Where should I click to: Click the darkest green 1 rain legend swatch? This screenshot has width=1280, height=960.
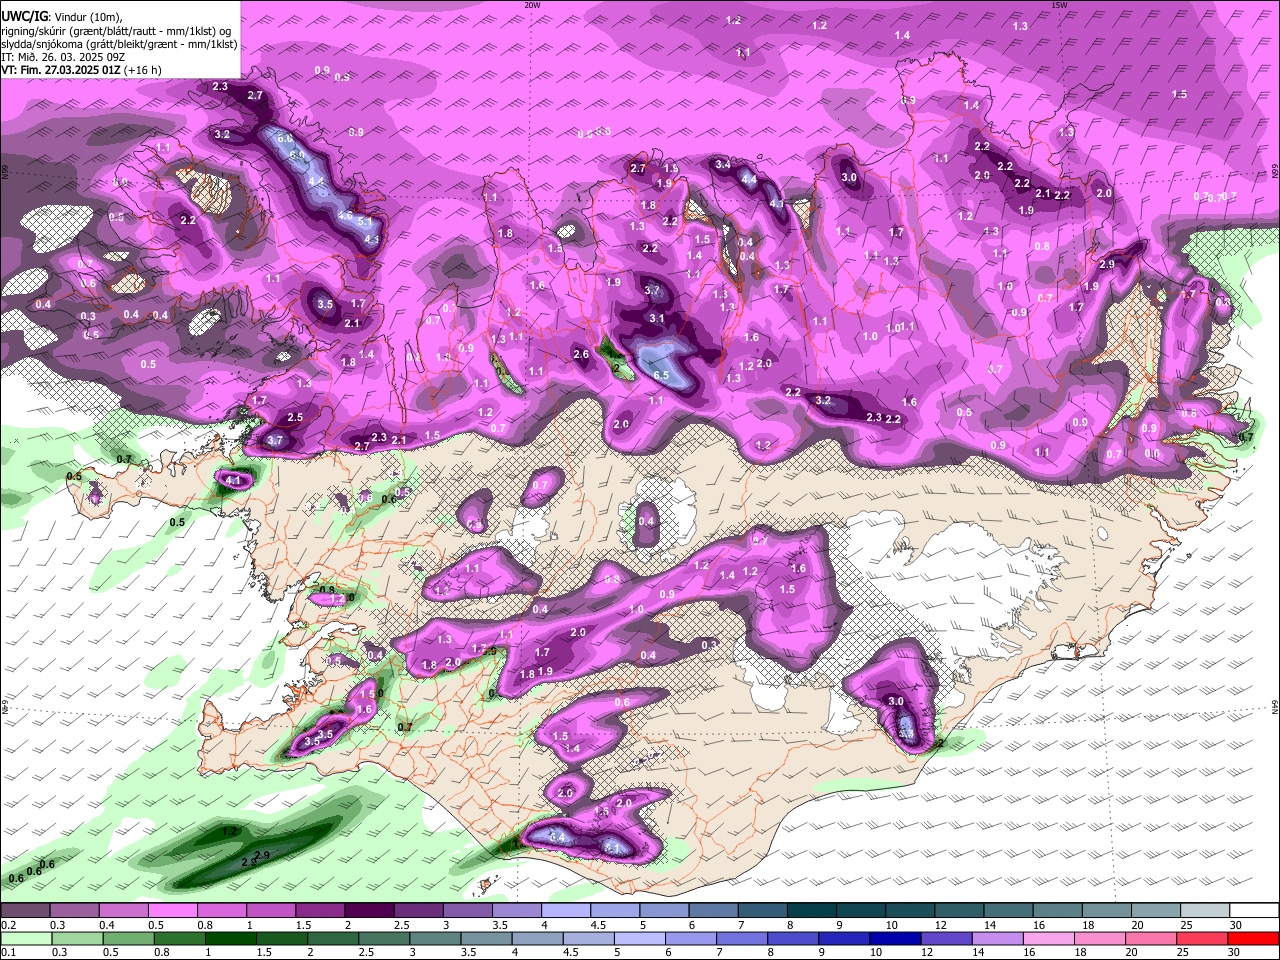pyautogui.click(x=232, y=938)
